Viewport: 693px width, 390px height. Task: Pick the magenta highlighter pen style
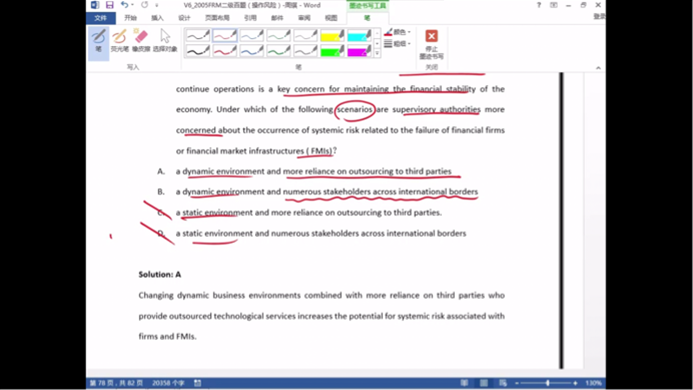pos(359,51)
